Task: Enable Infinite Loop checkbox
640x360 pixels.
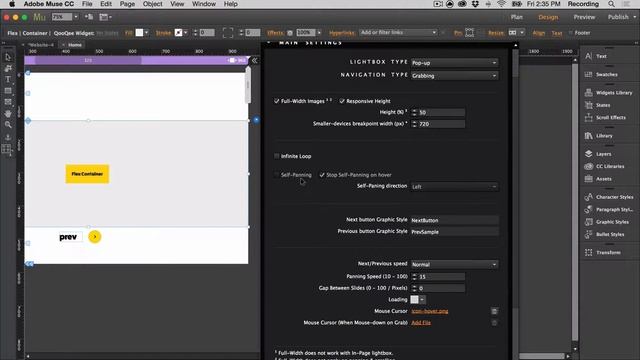Action: pyautogui.click(x=276, y=156)
